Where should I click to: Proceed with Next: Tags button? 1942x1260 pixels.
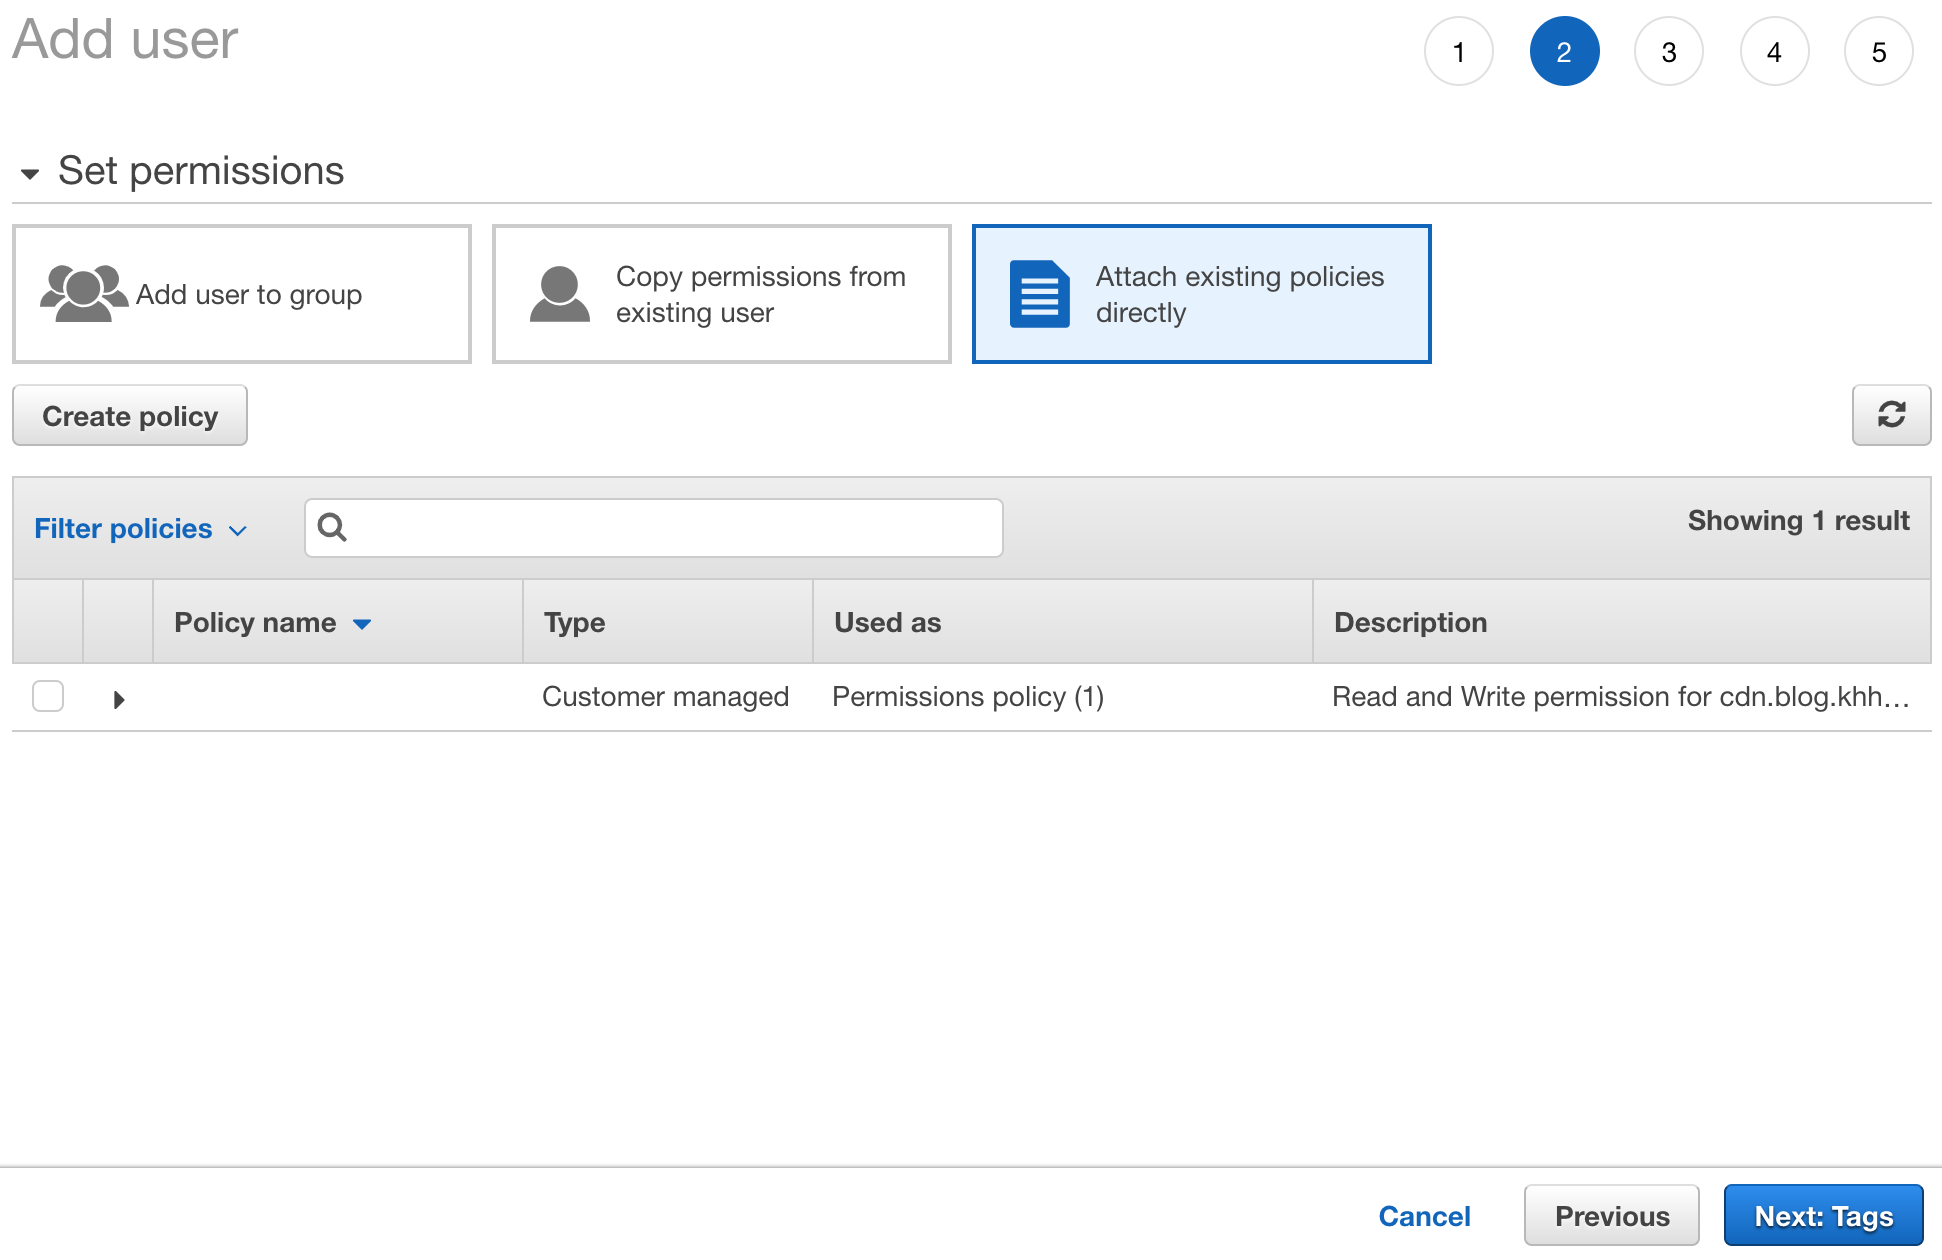(x=1823, y=1216)
